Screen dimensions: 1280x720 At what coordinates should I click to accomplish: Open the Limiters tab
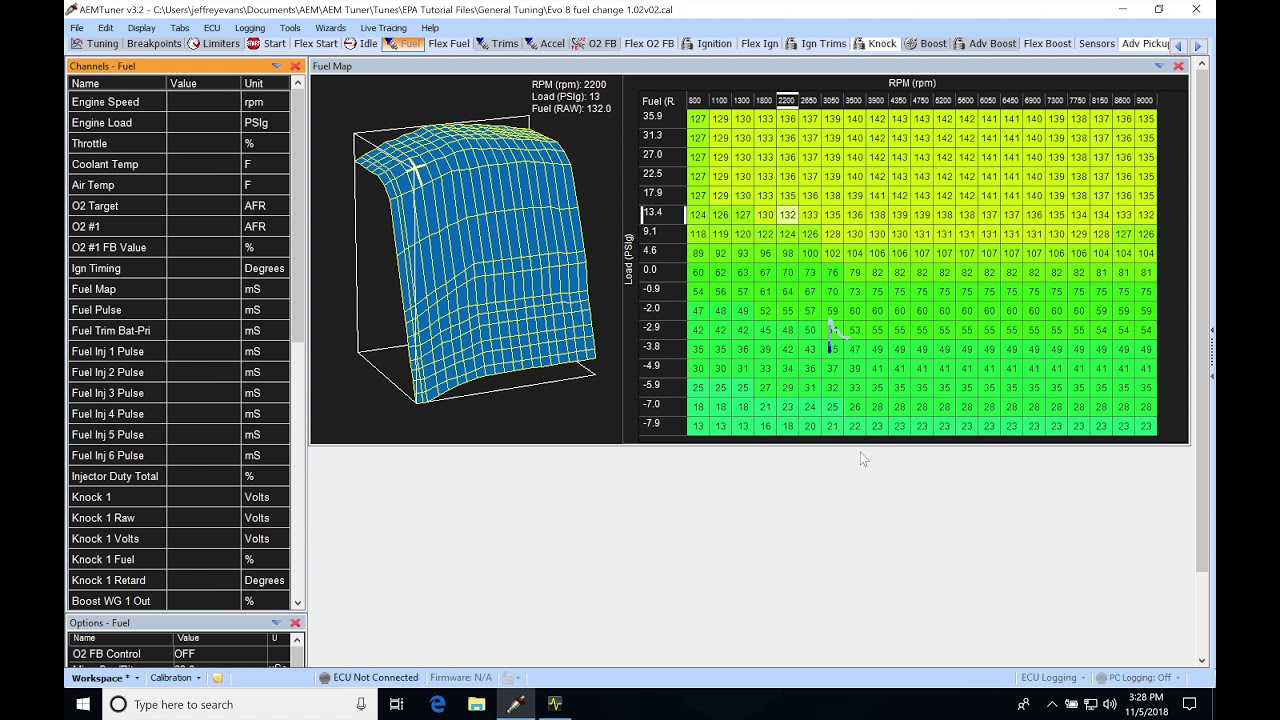coord(214,44)
